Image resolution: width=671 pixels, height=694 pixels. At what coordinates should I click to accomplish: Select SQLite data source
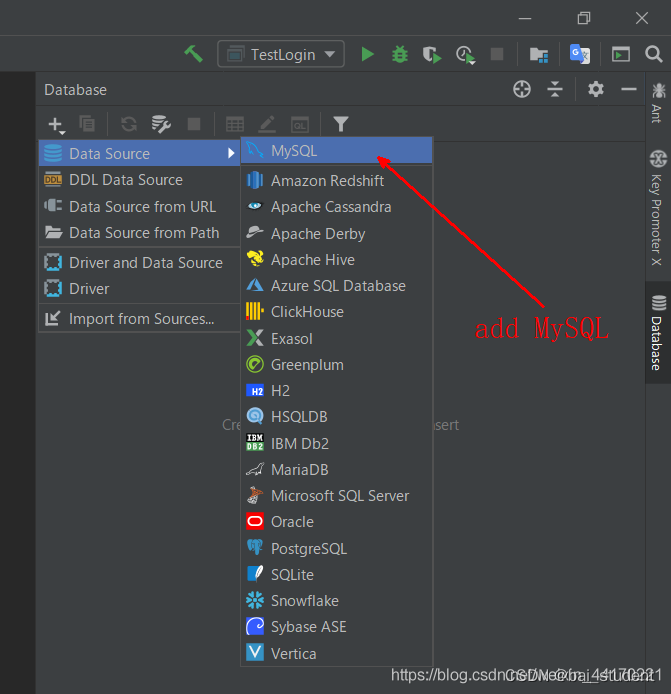point(336,574)
